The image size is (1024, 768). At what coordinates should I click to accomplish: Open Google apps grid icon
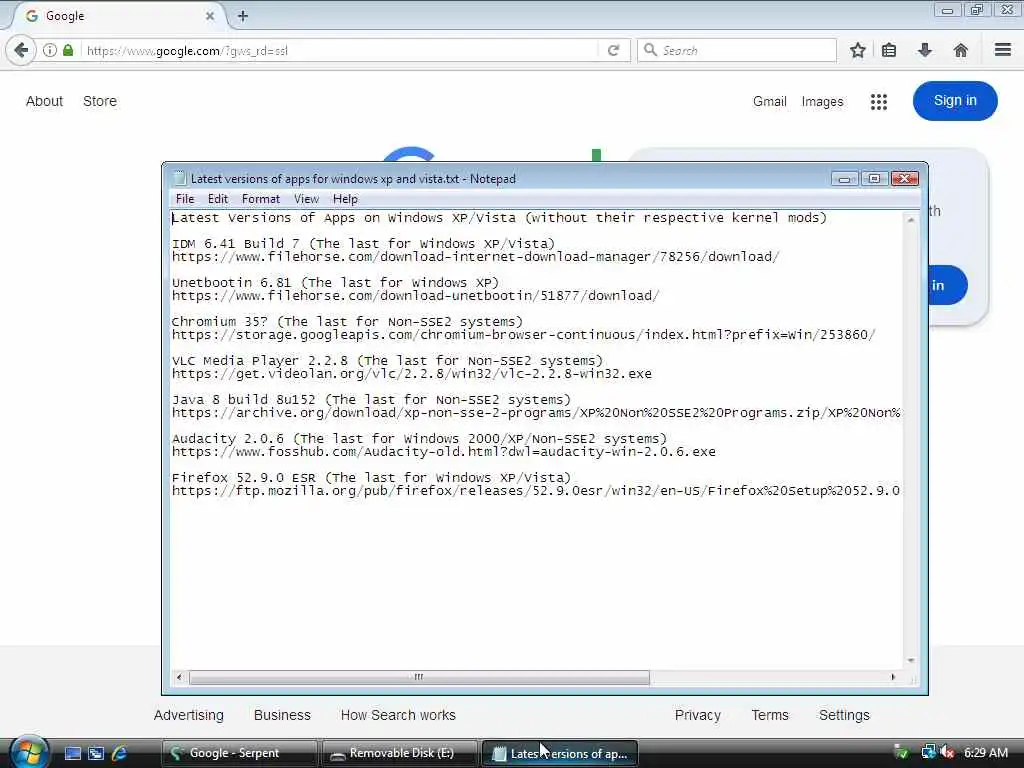click(878, 101)
